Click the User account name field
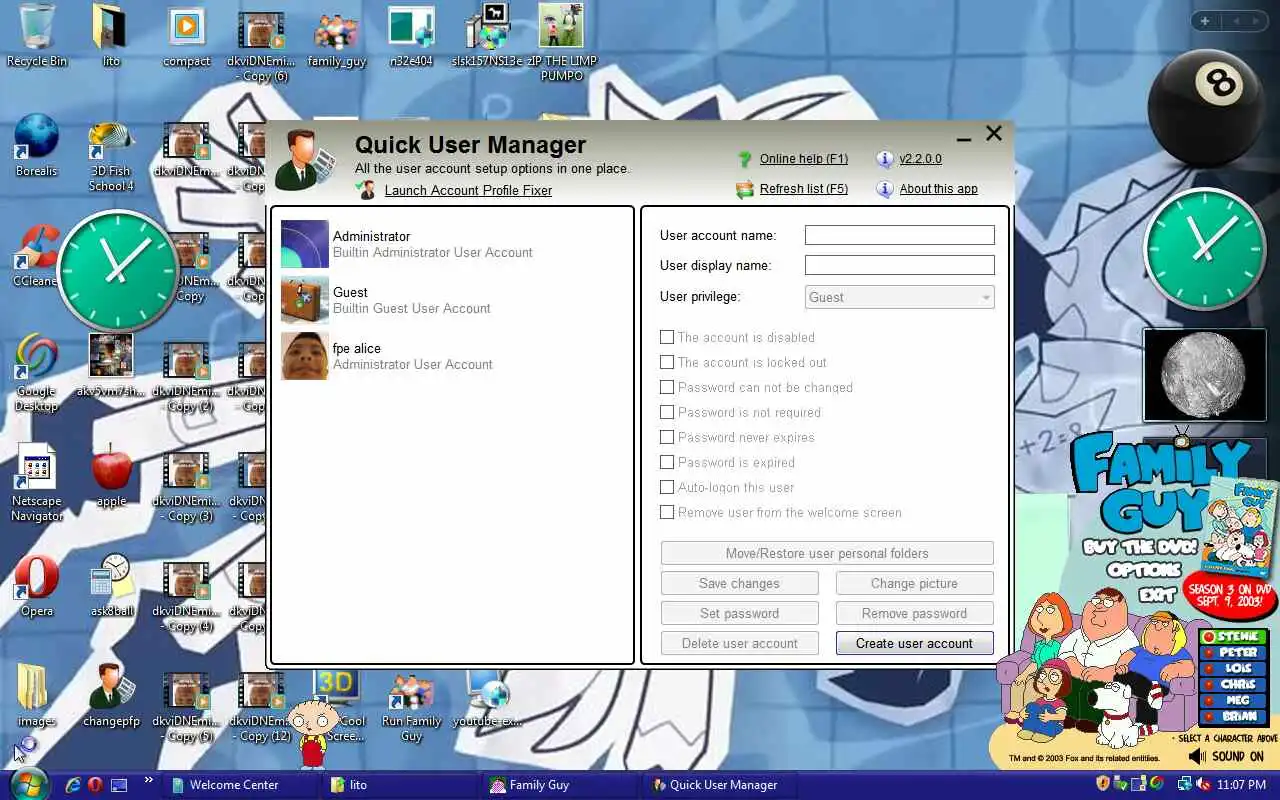Viewport: 1280px width, 800px height. [900, 235]
